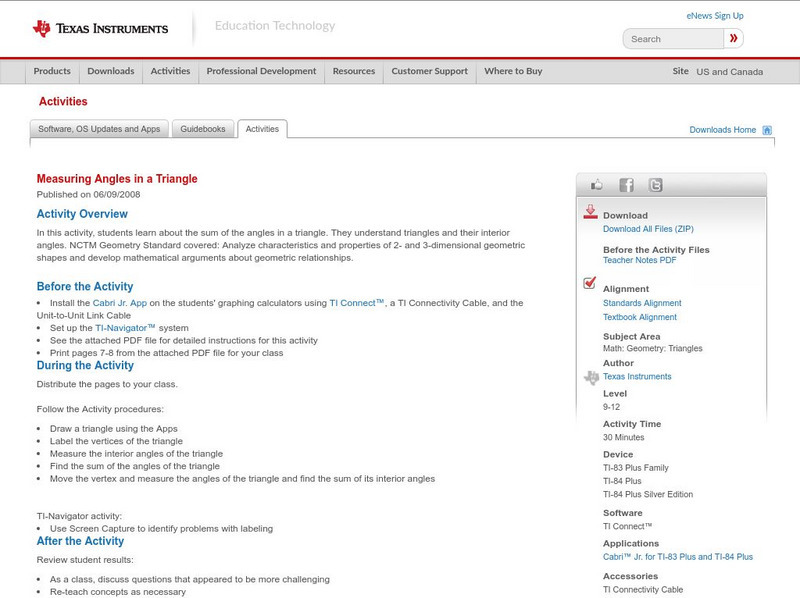Click the 30 Minutes activity time

click(x=623, y=438)
